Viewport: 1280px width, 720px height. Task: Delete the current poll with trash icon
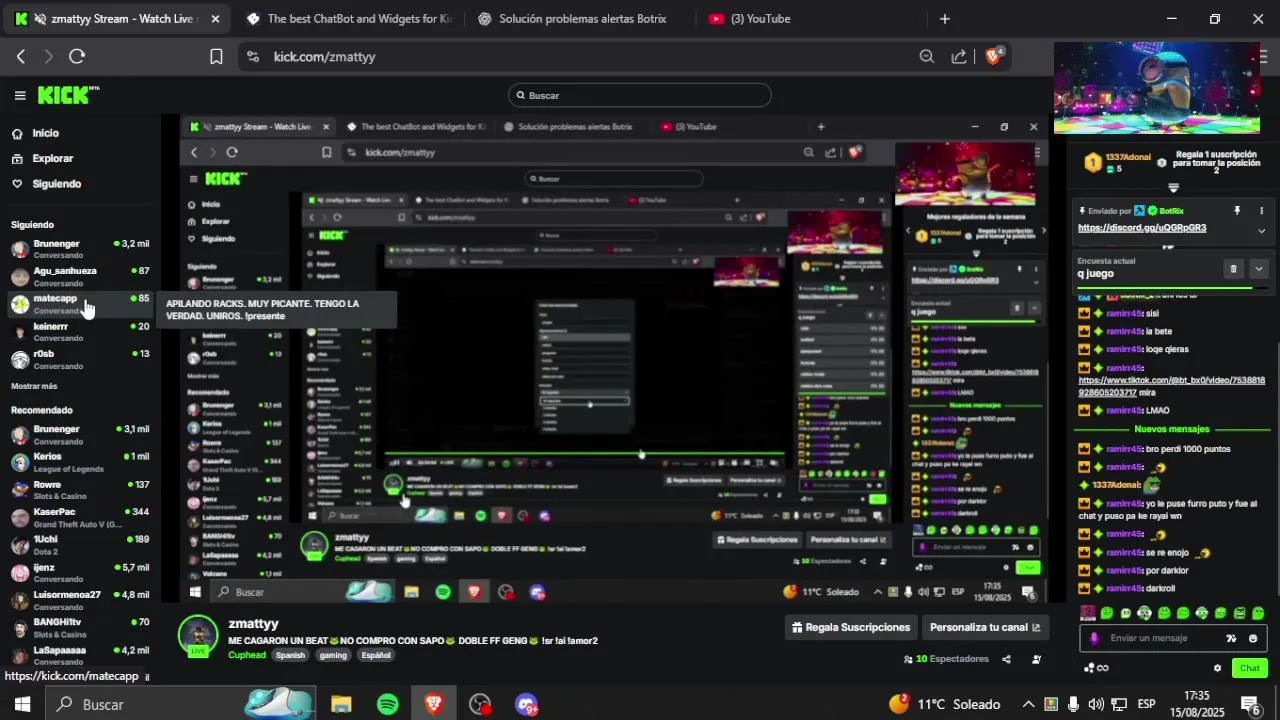1233,269
